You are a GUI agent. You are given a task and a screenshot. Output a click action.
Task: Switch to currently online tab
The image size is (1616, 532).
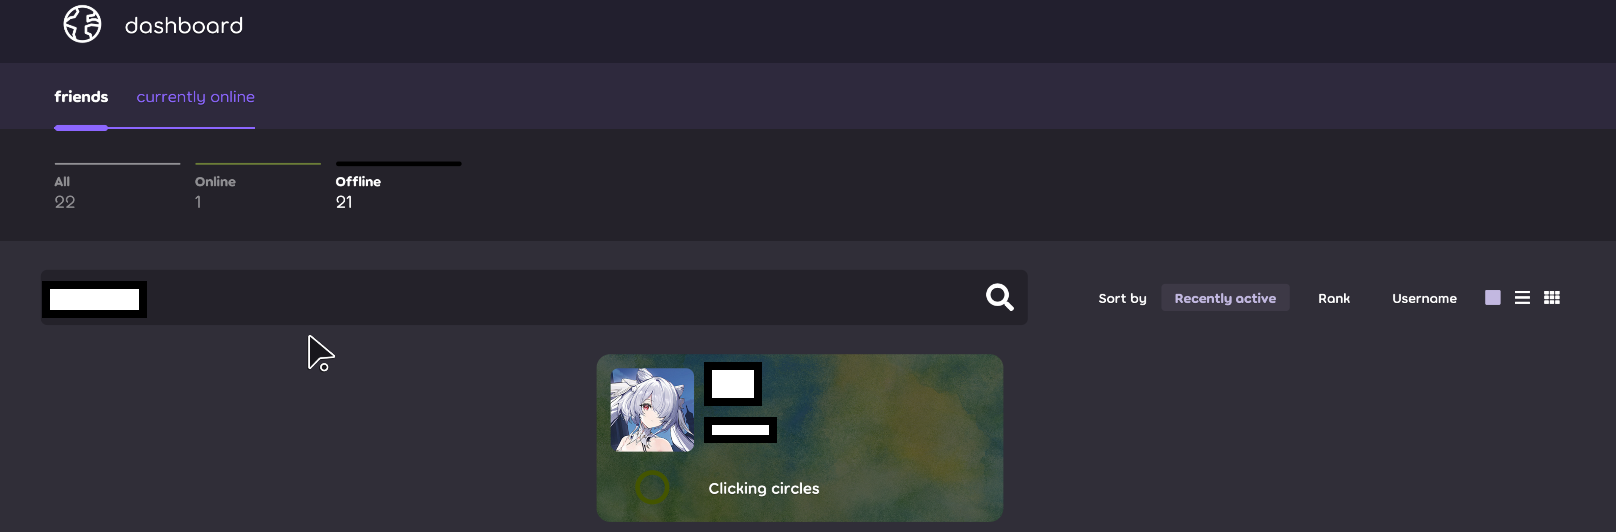[x=195, y=97]
